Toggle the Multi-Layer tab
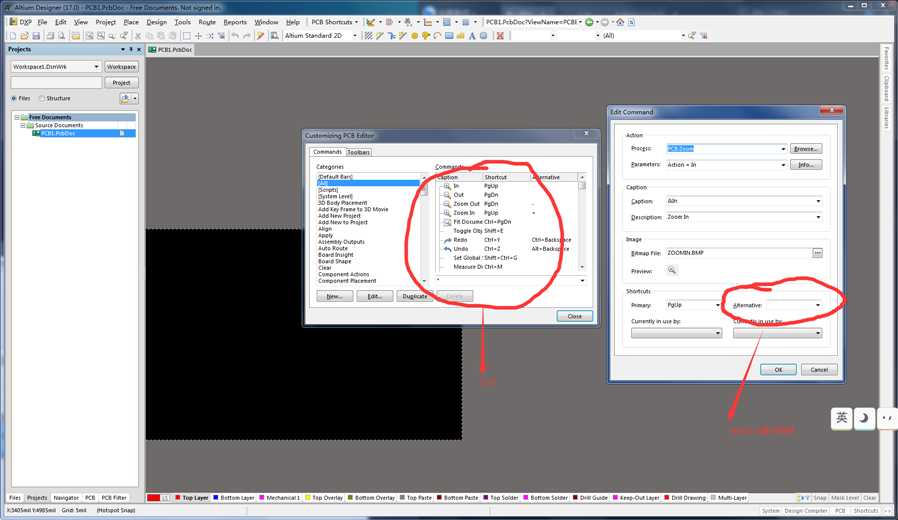This screenshot has width=898, height=520. (x=729, y=498)
